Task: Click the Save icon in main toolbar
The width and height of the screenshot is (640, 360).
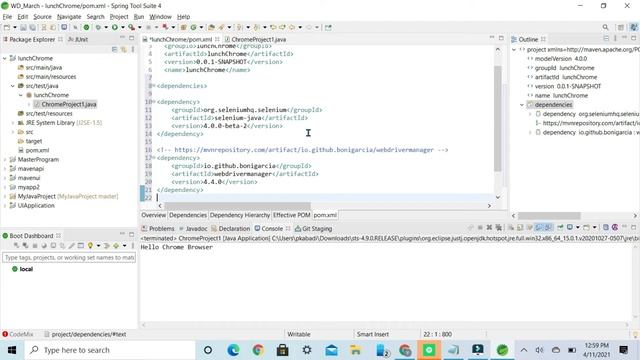Action: (23, 27)
